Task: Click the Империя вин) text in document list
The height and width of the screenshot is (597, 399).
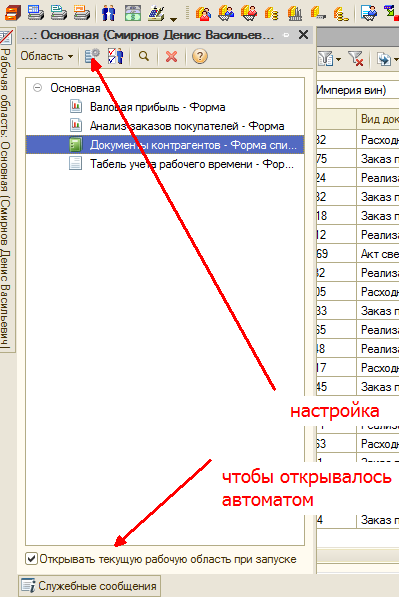Action: click(351, 90)
